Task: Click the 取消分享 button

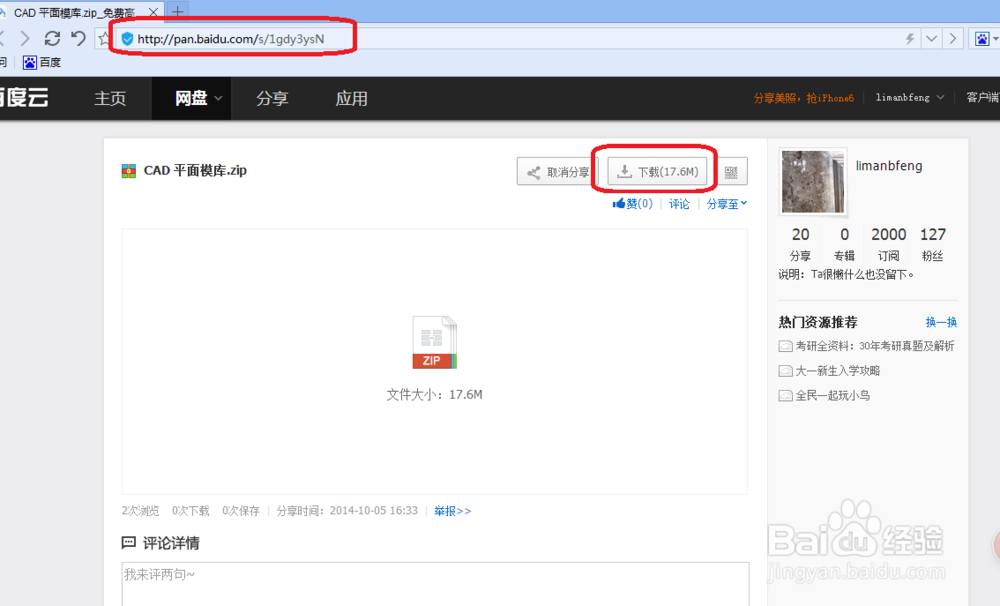Action: 557,172
